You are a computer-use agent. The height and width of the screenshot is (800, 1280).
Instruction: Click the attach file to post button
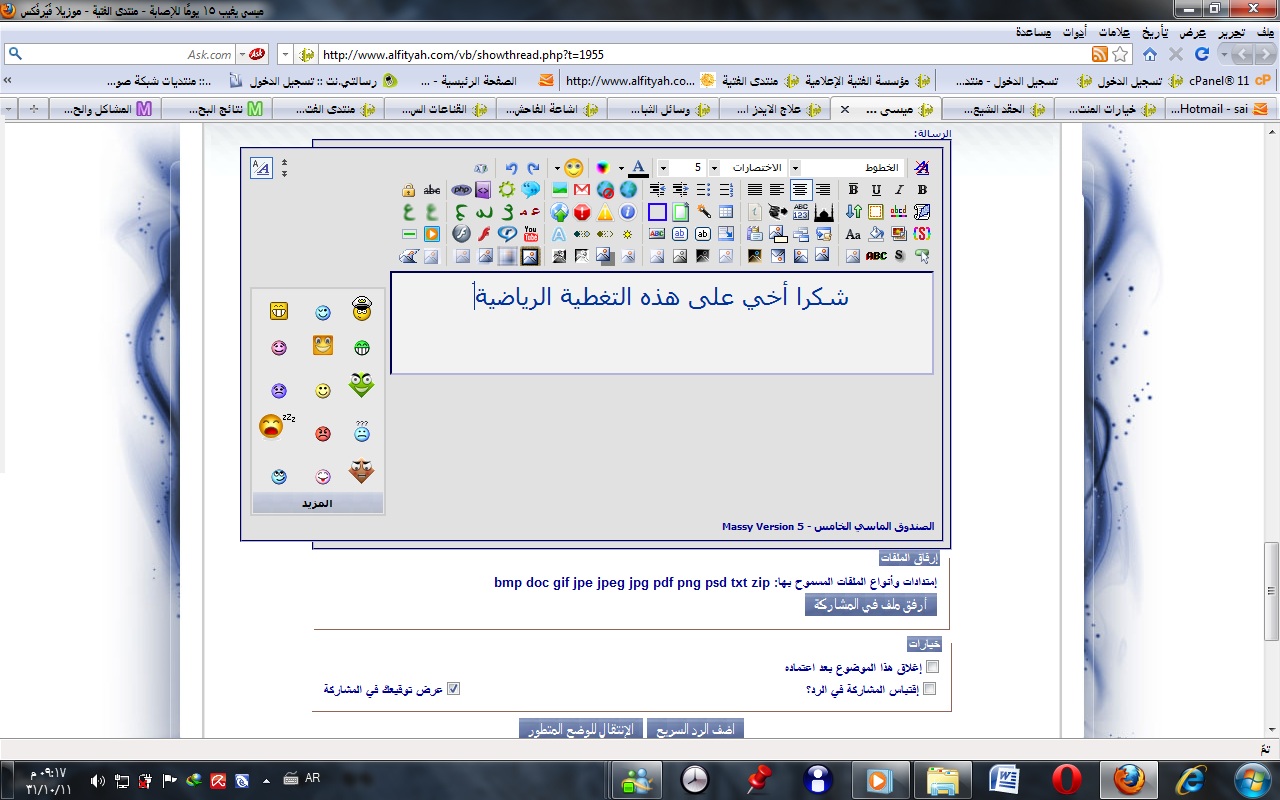point(870,605)
